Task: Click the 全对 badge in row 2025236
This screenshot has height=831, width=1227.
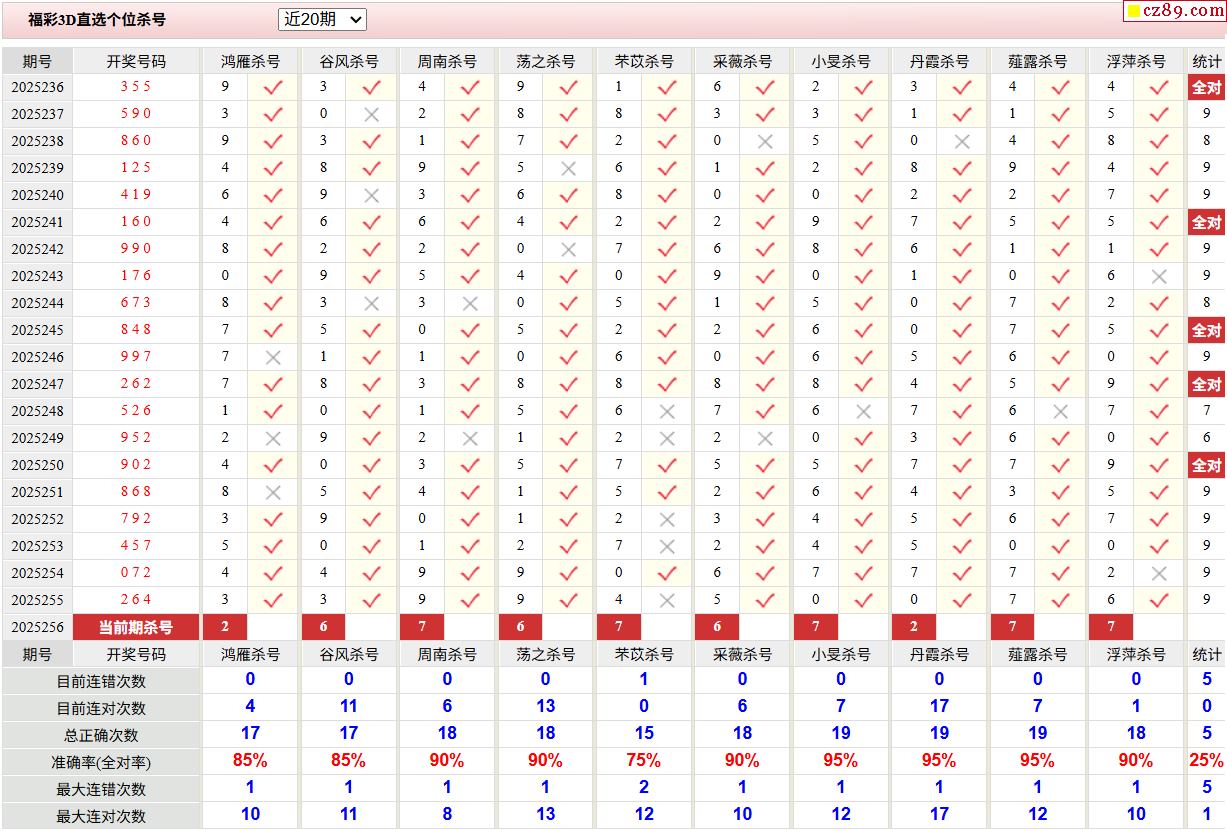Action: coord(1206,87)
